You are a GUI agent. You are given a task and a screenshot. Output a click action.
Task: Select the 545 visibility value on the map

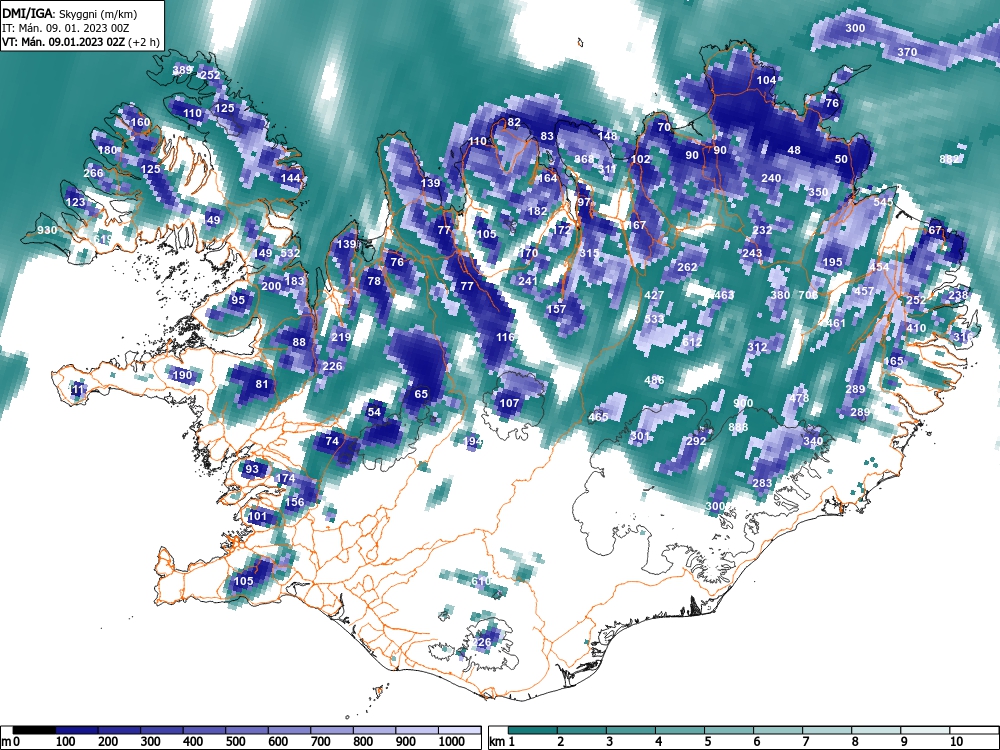click(883, 202)
